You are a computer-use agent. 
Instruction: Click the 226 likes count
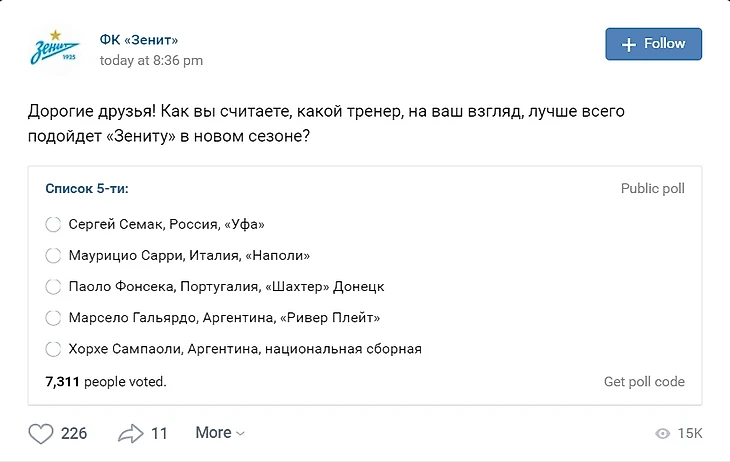[x=74, y=433]
